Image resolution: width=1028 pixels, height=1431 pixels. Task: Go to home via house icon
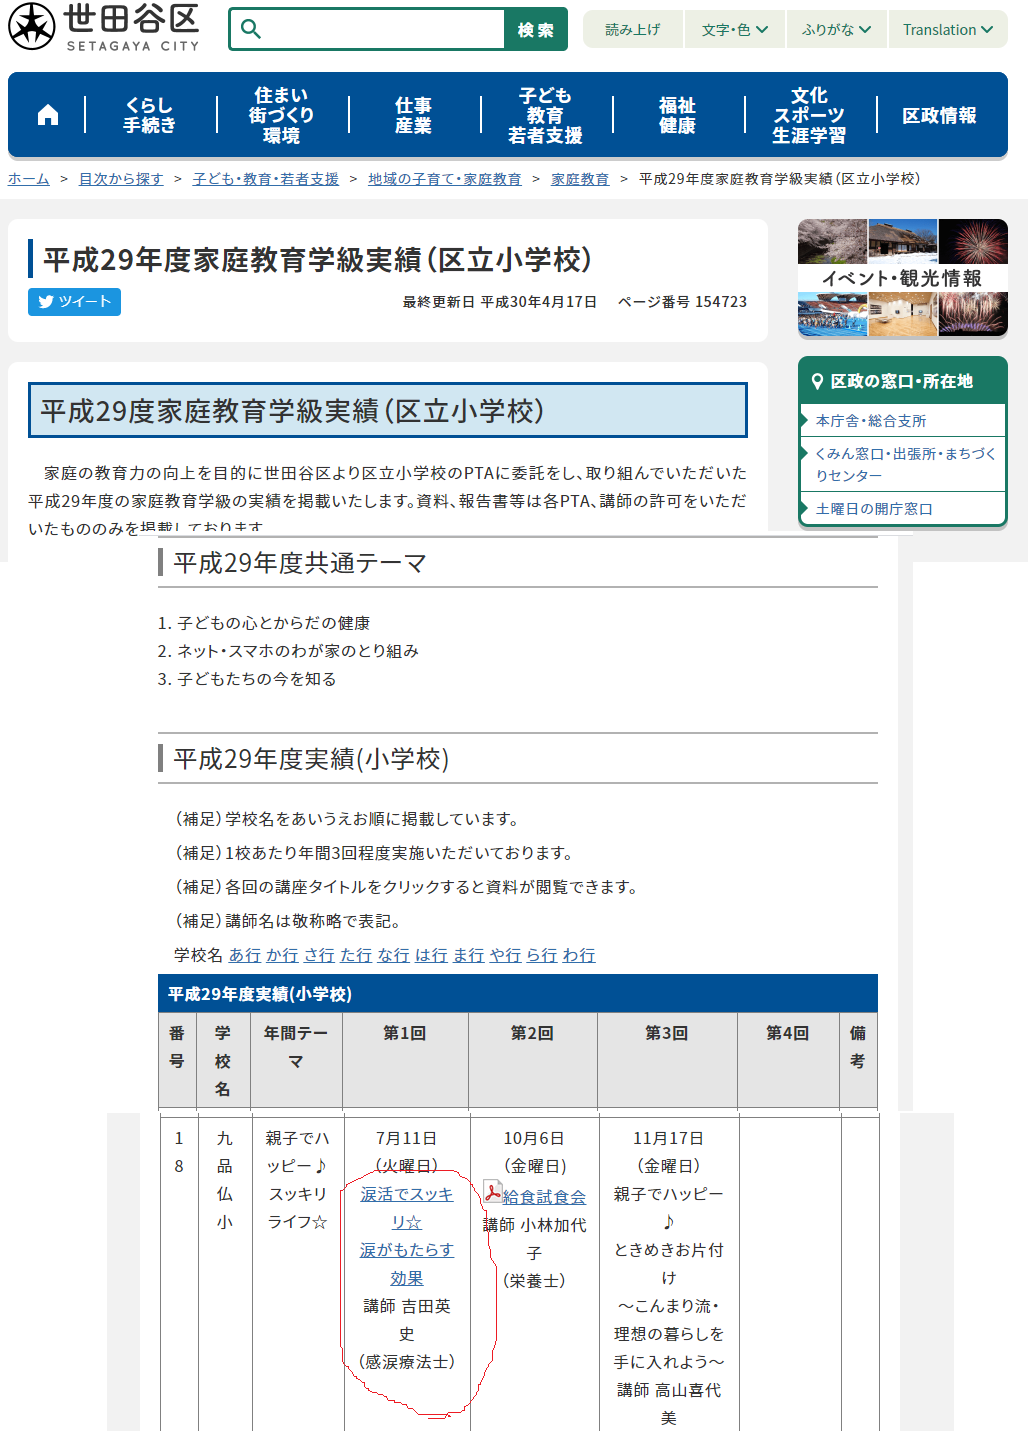pos(47,115)
